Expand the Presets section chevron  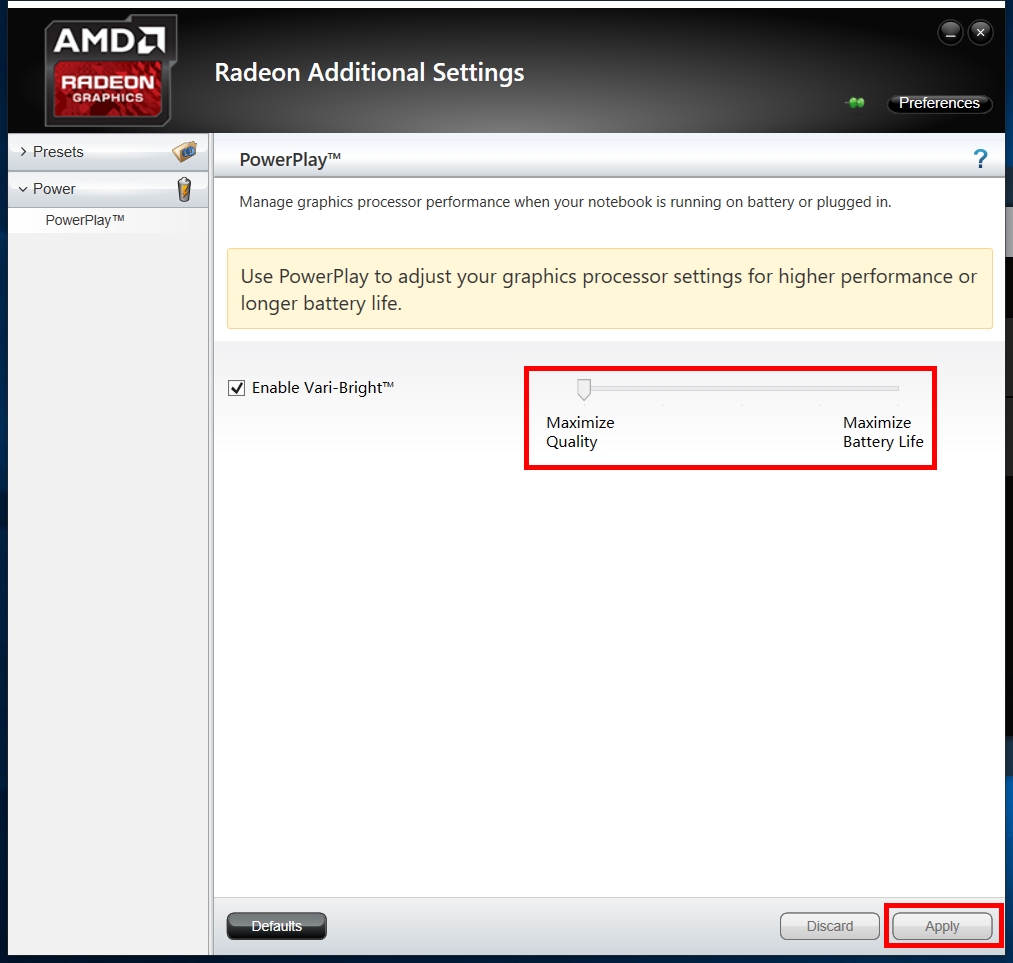pyautogui.click(x=23, y=152)
